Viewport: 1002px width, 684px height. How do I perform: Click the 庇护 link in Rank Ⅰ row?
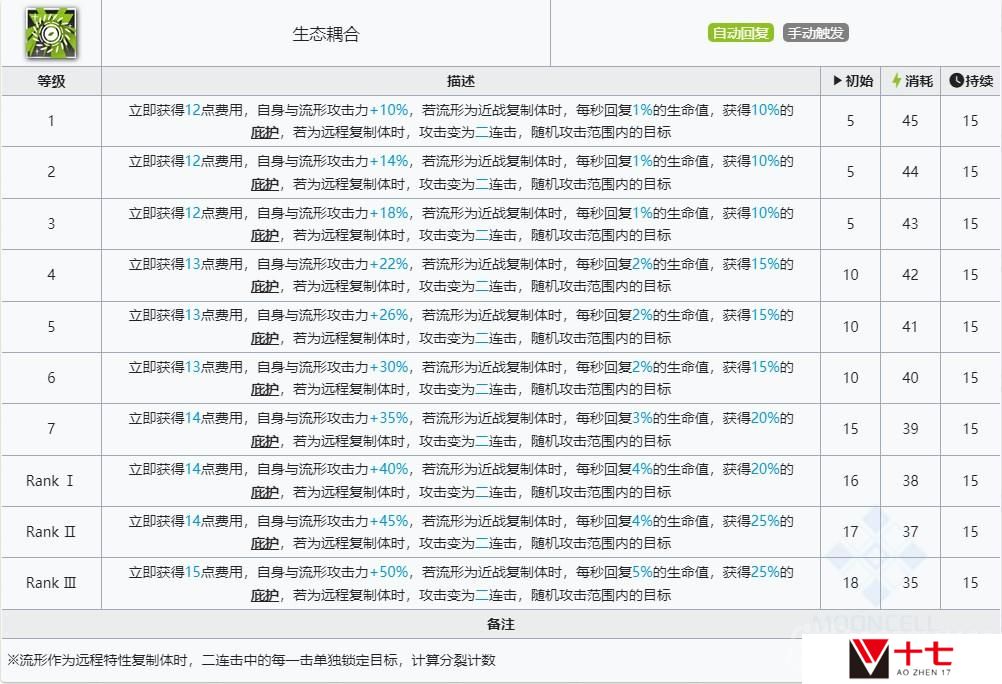(x=265, y=492)
